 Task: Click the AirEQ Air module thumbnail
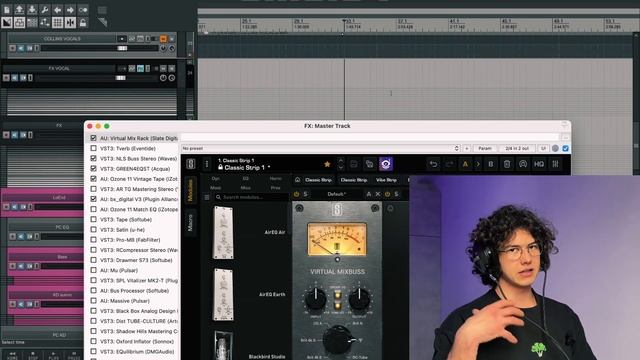[223, 233]
